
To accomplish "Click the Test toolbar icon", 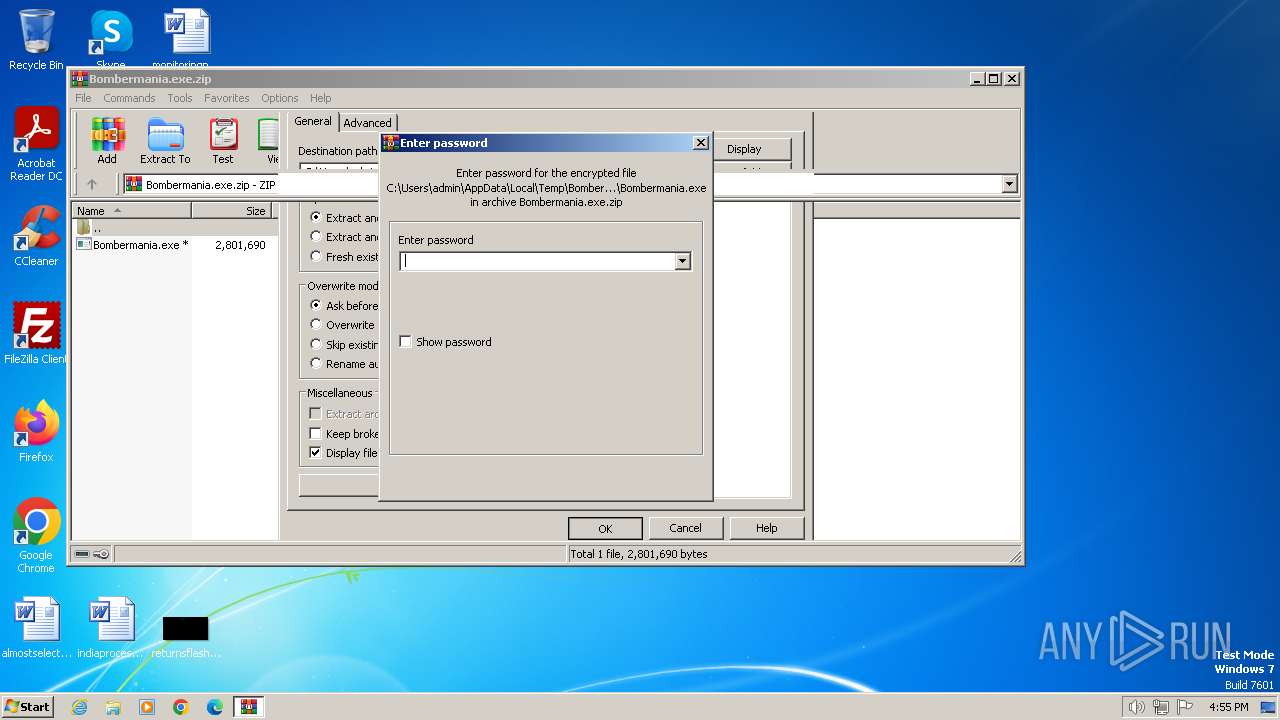I will pyautogui.click(x=223, y=141).
